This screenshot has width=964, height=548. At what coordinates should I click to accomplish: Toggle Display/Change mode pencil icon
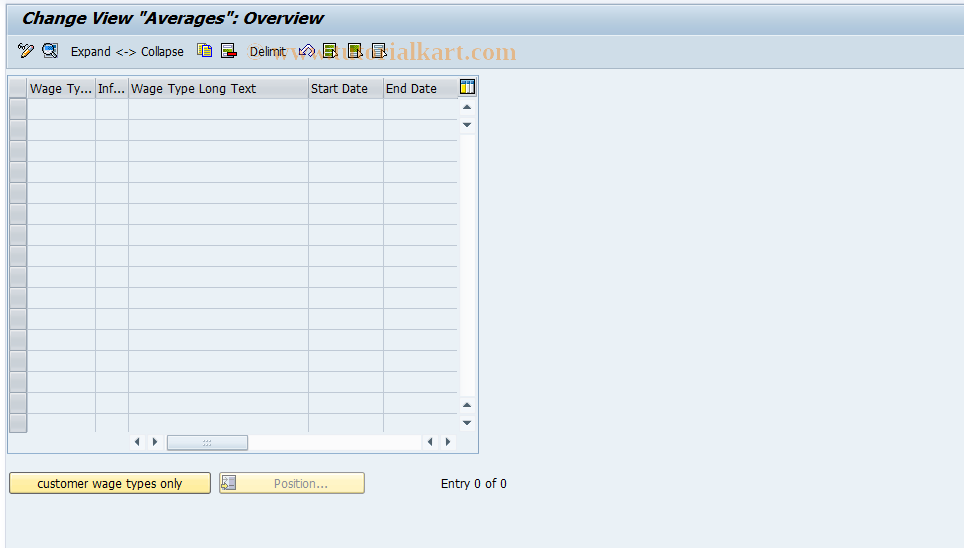point(26,51)
